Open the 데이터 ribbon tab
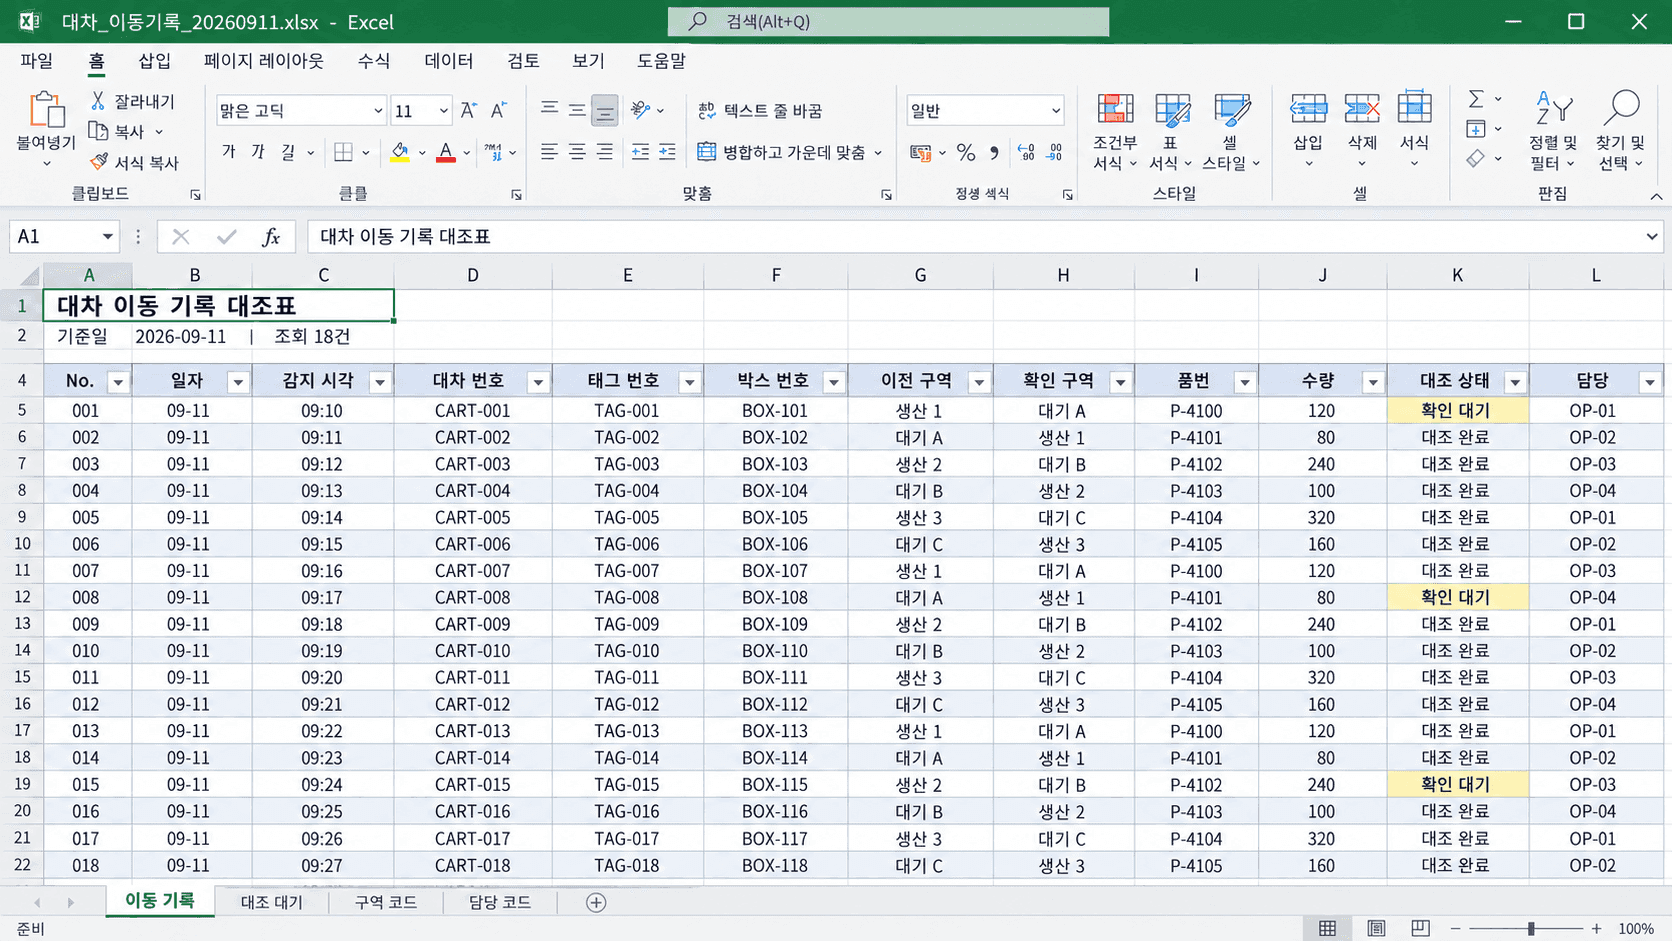The width and height of the screenshot is (1672, 941). pyautogui.click(x=448, y=61)
